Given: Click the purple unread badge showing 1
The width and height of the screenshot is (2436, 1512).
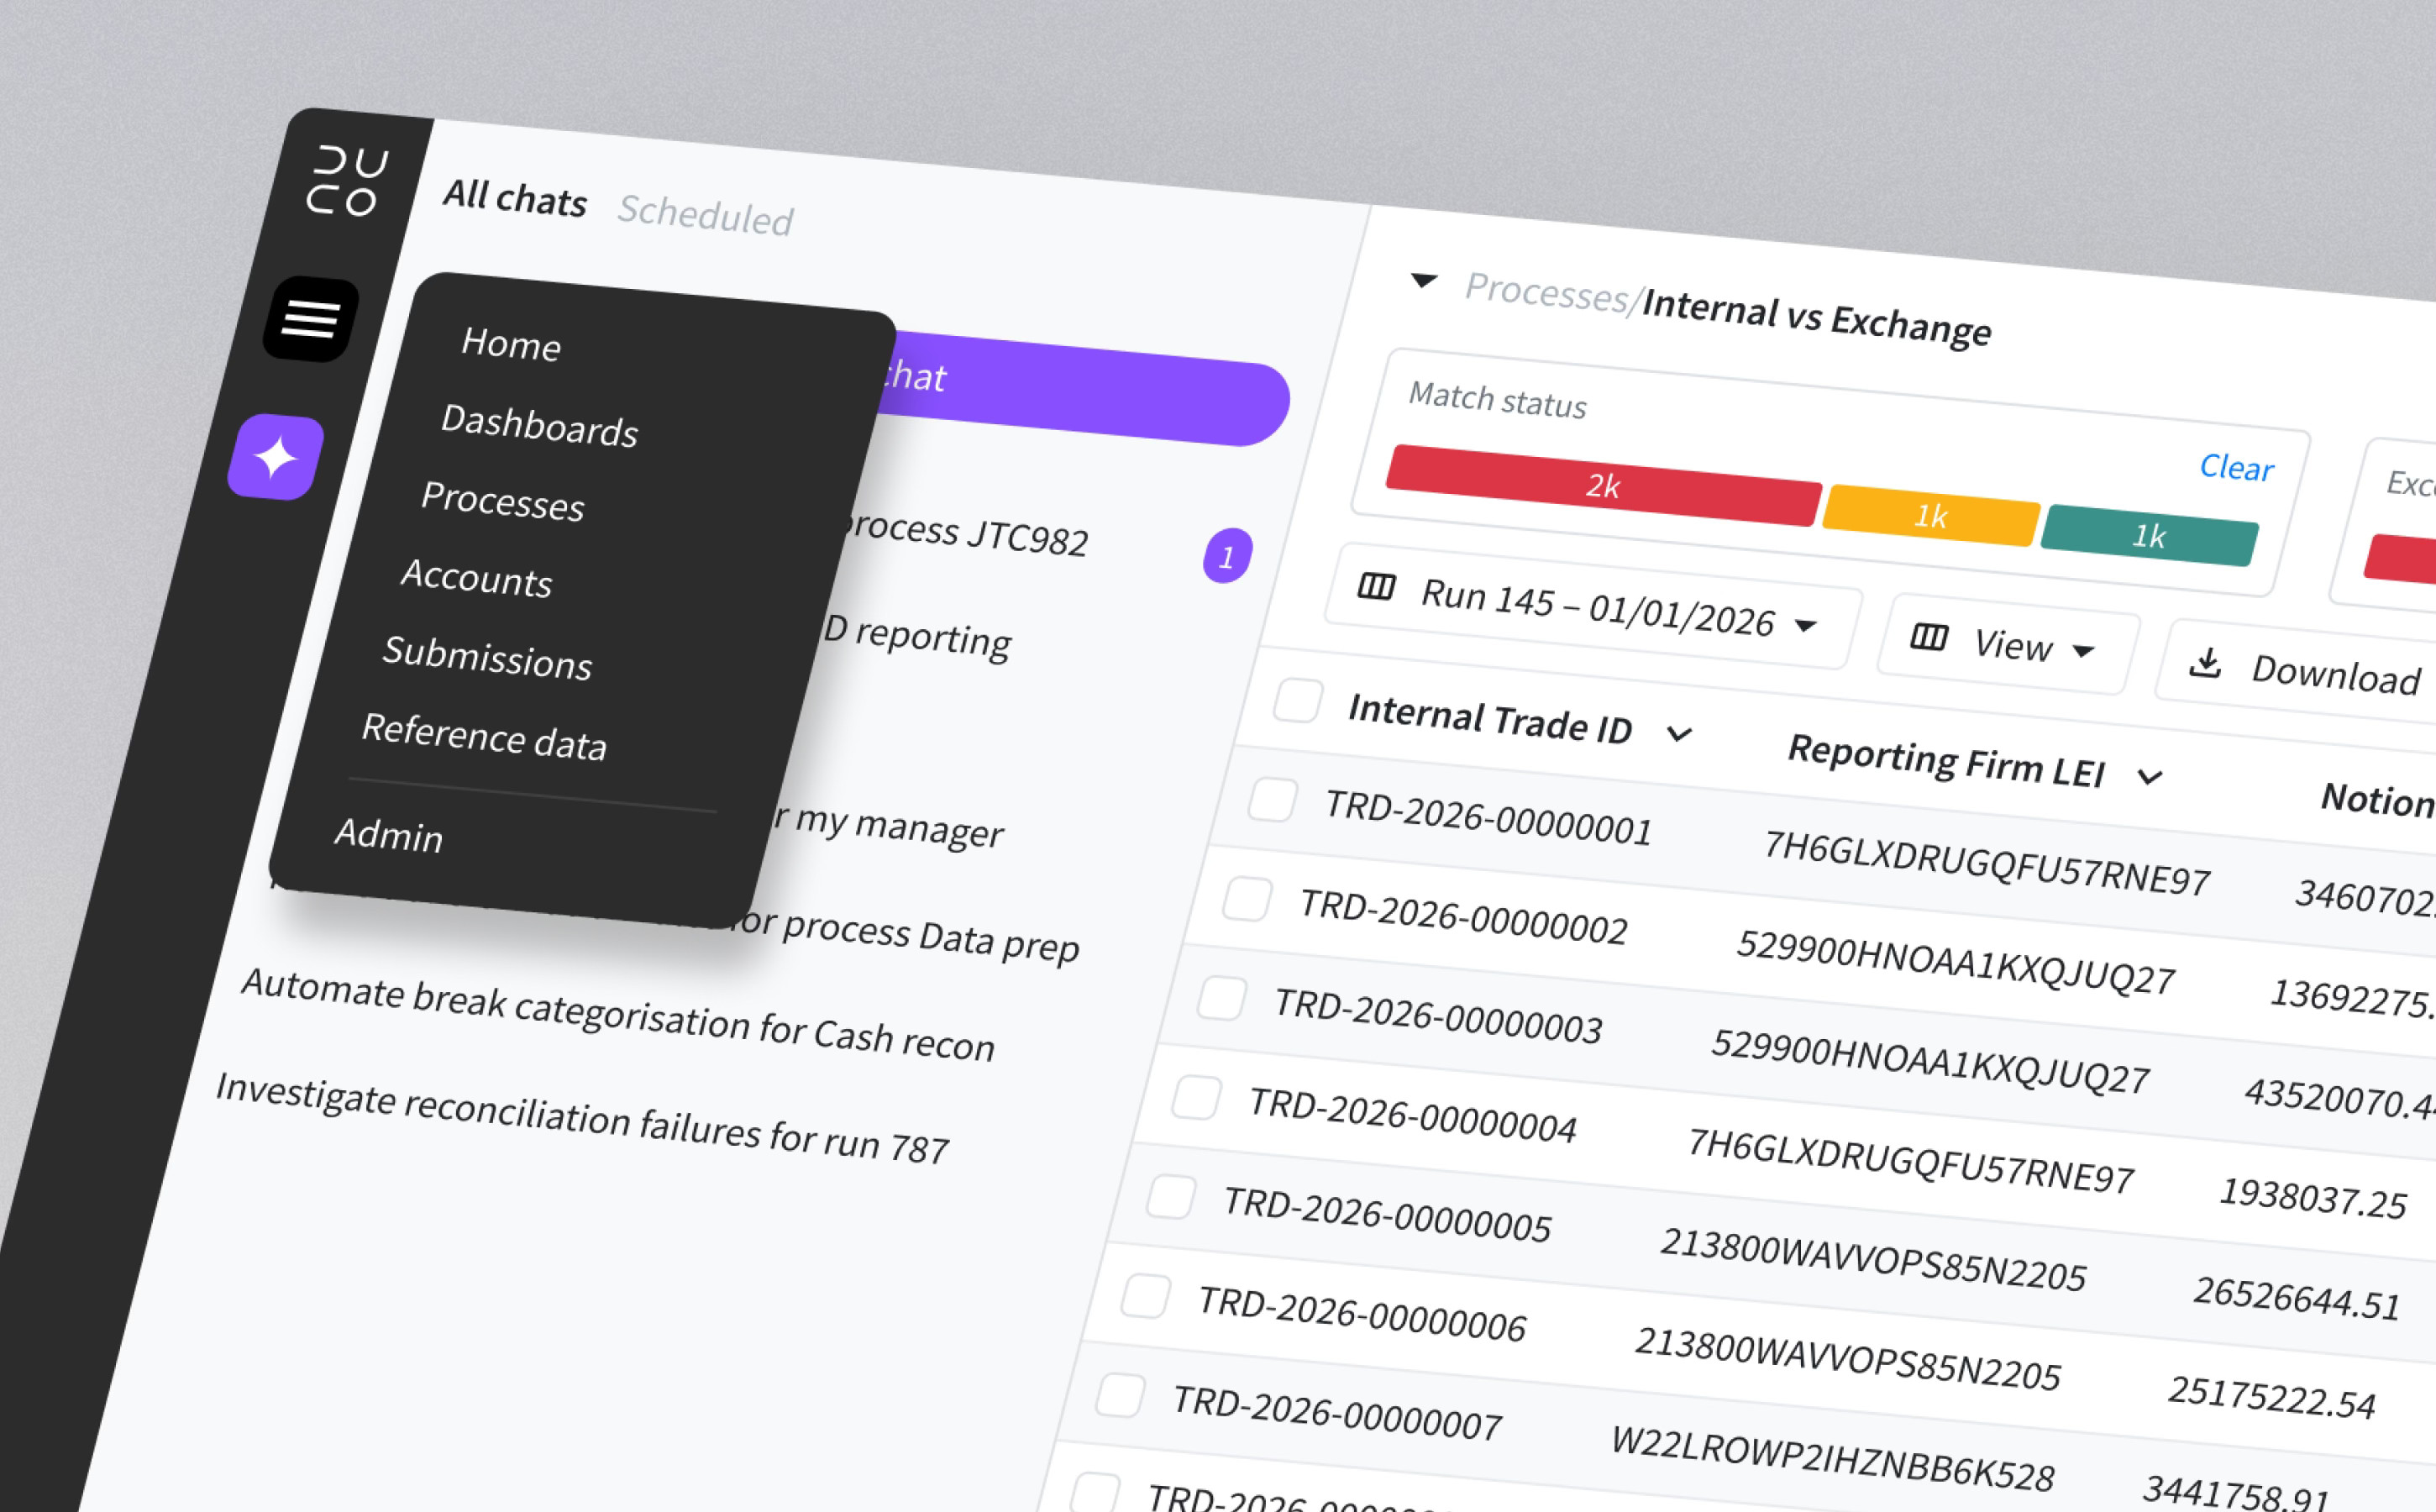Looking at the screenshot, I should click(1227, 556).
